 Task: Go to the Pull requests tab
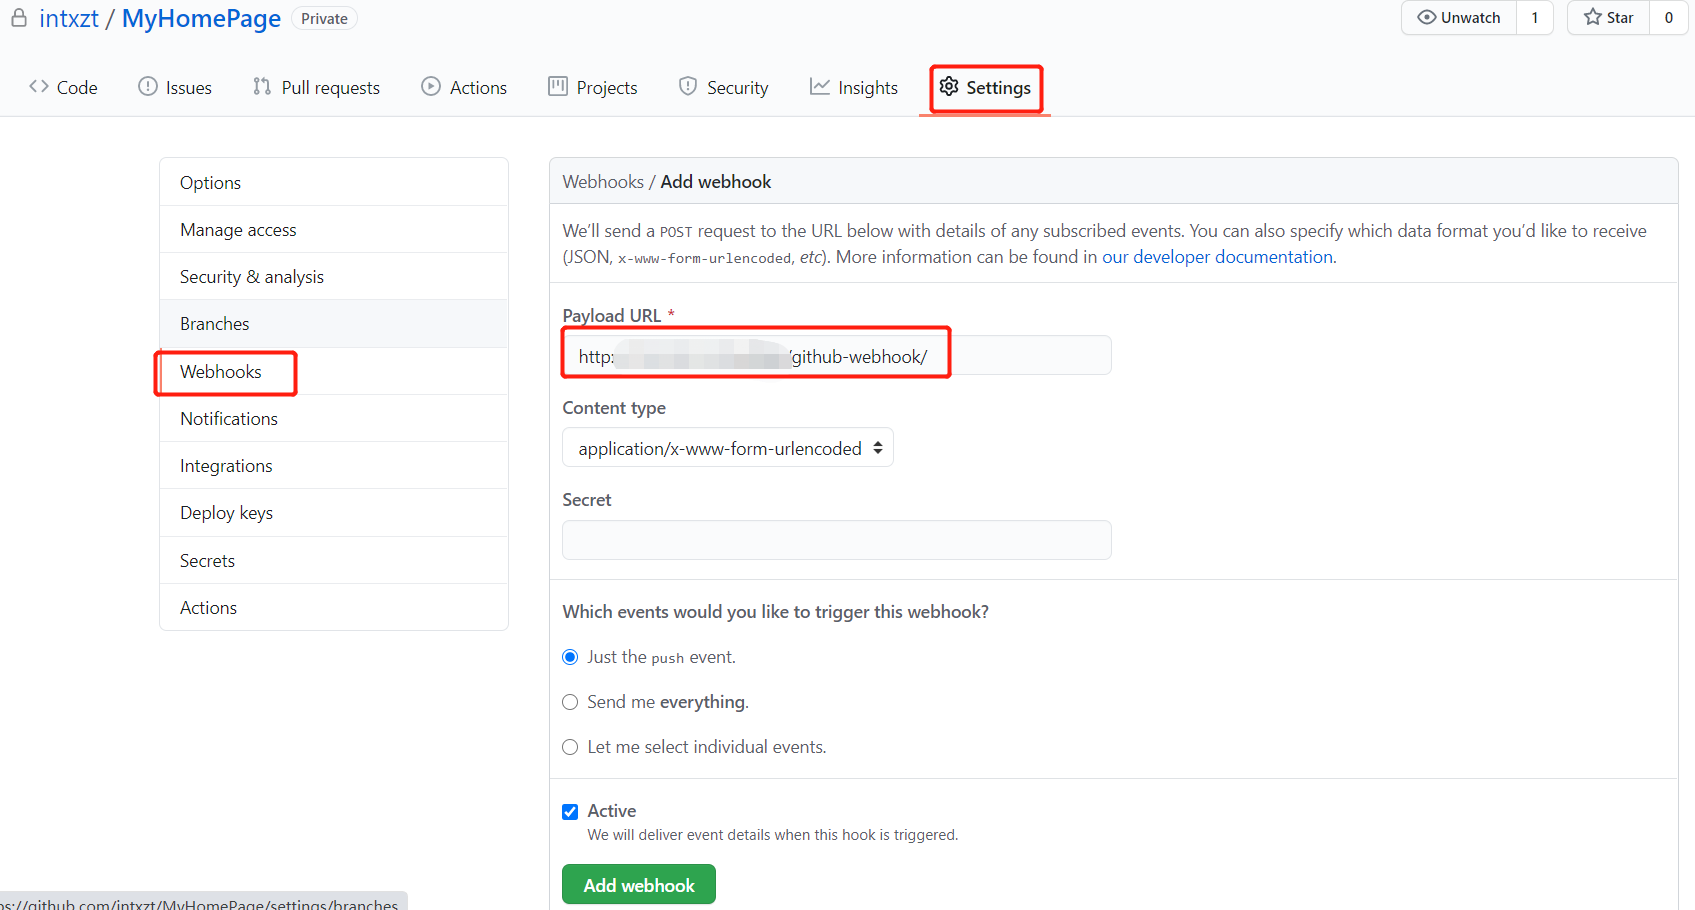(316, 88)
